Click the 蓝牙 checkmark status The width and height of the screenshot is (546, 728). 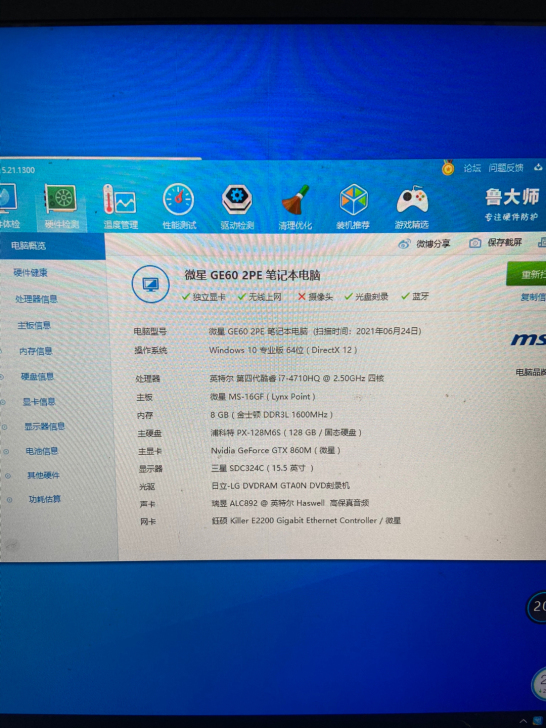(x=415, y=296)
